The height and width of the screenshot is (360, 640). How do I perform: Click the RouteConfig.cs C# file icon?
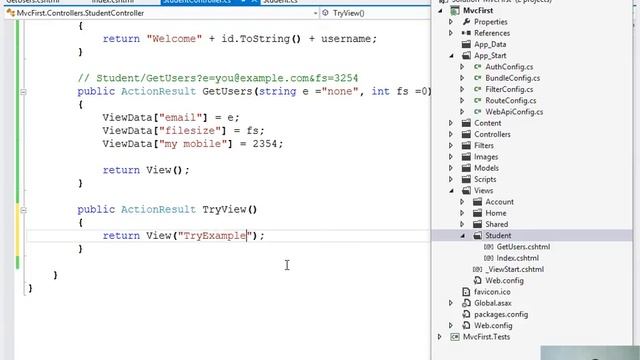click(x=477, y=100)
